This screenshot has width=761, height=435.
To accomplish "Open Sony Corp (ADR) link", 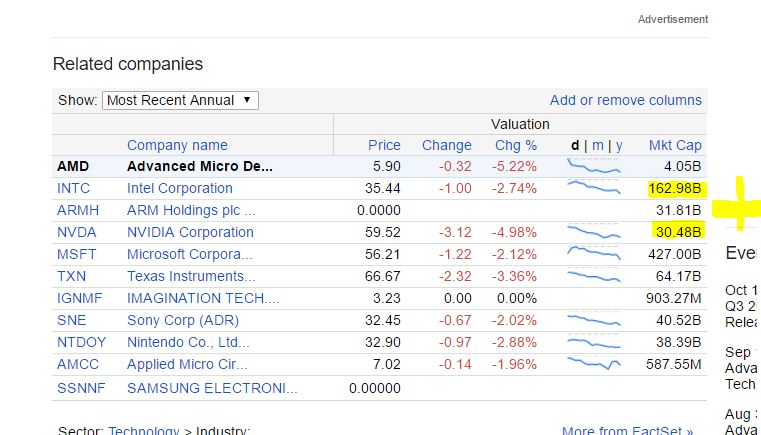I will (x=179, y=320).
